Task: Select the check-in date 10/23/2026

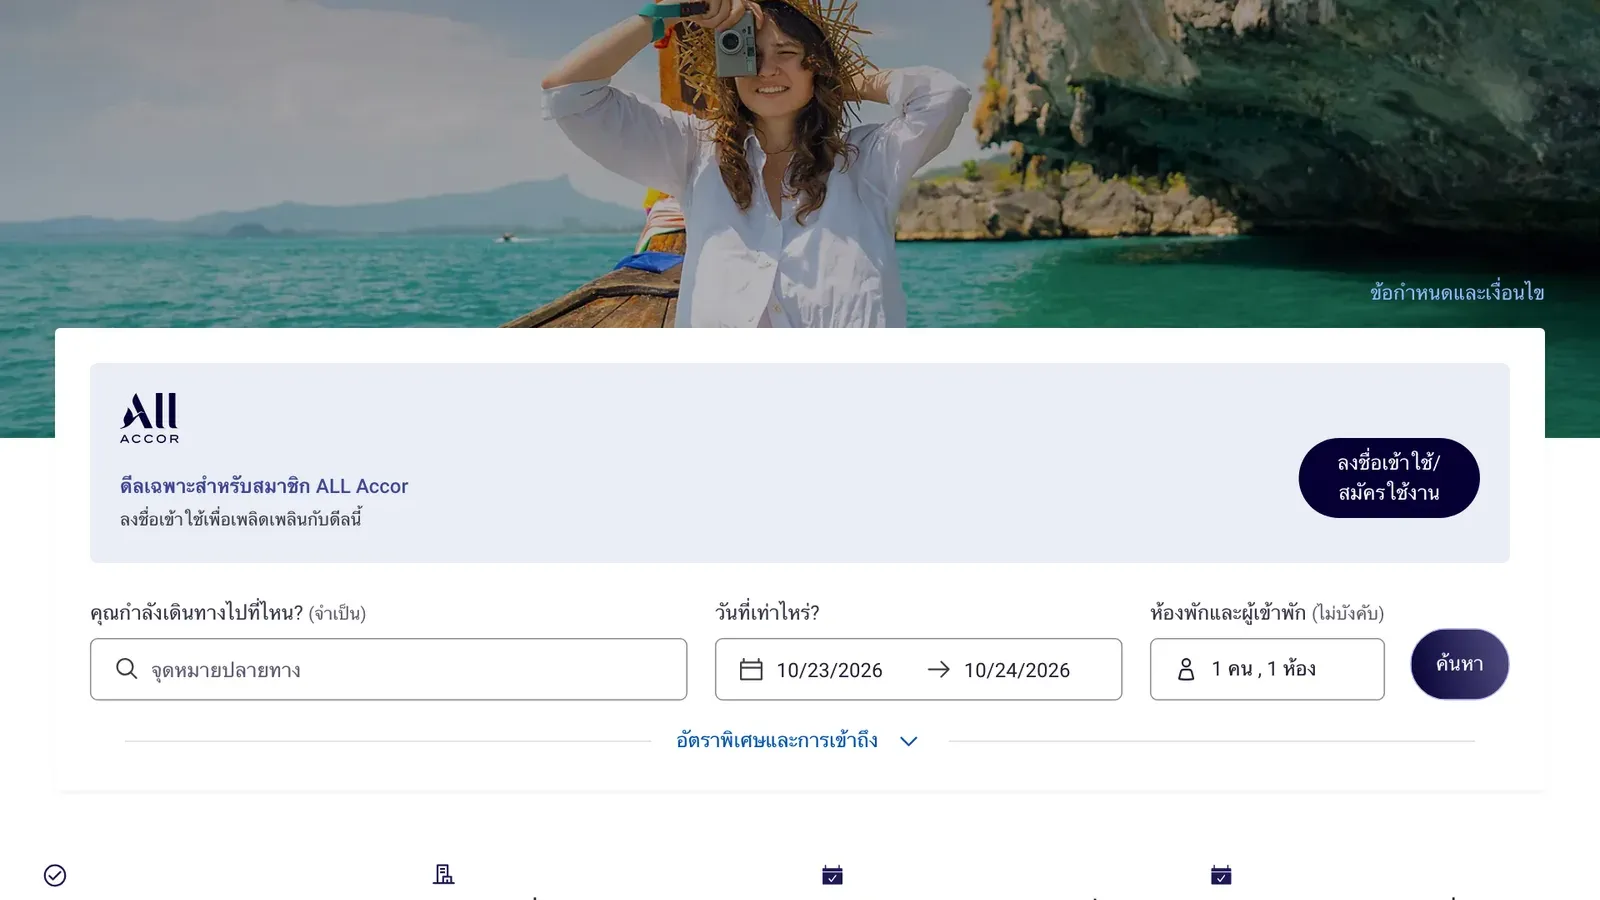Action: click(x=829, y=670)
